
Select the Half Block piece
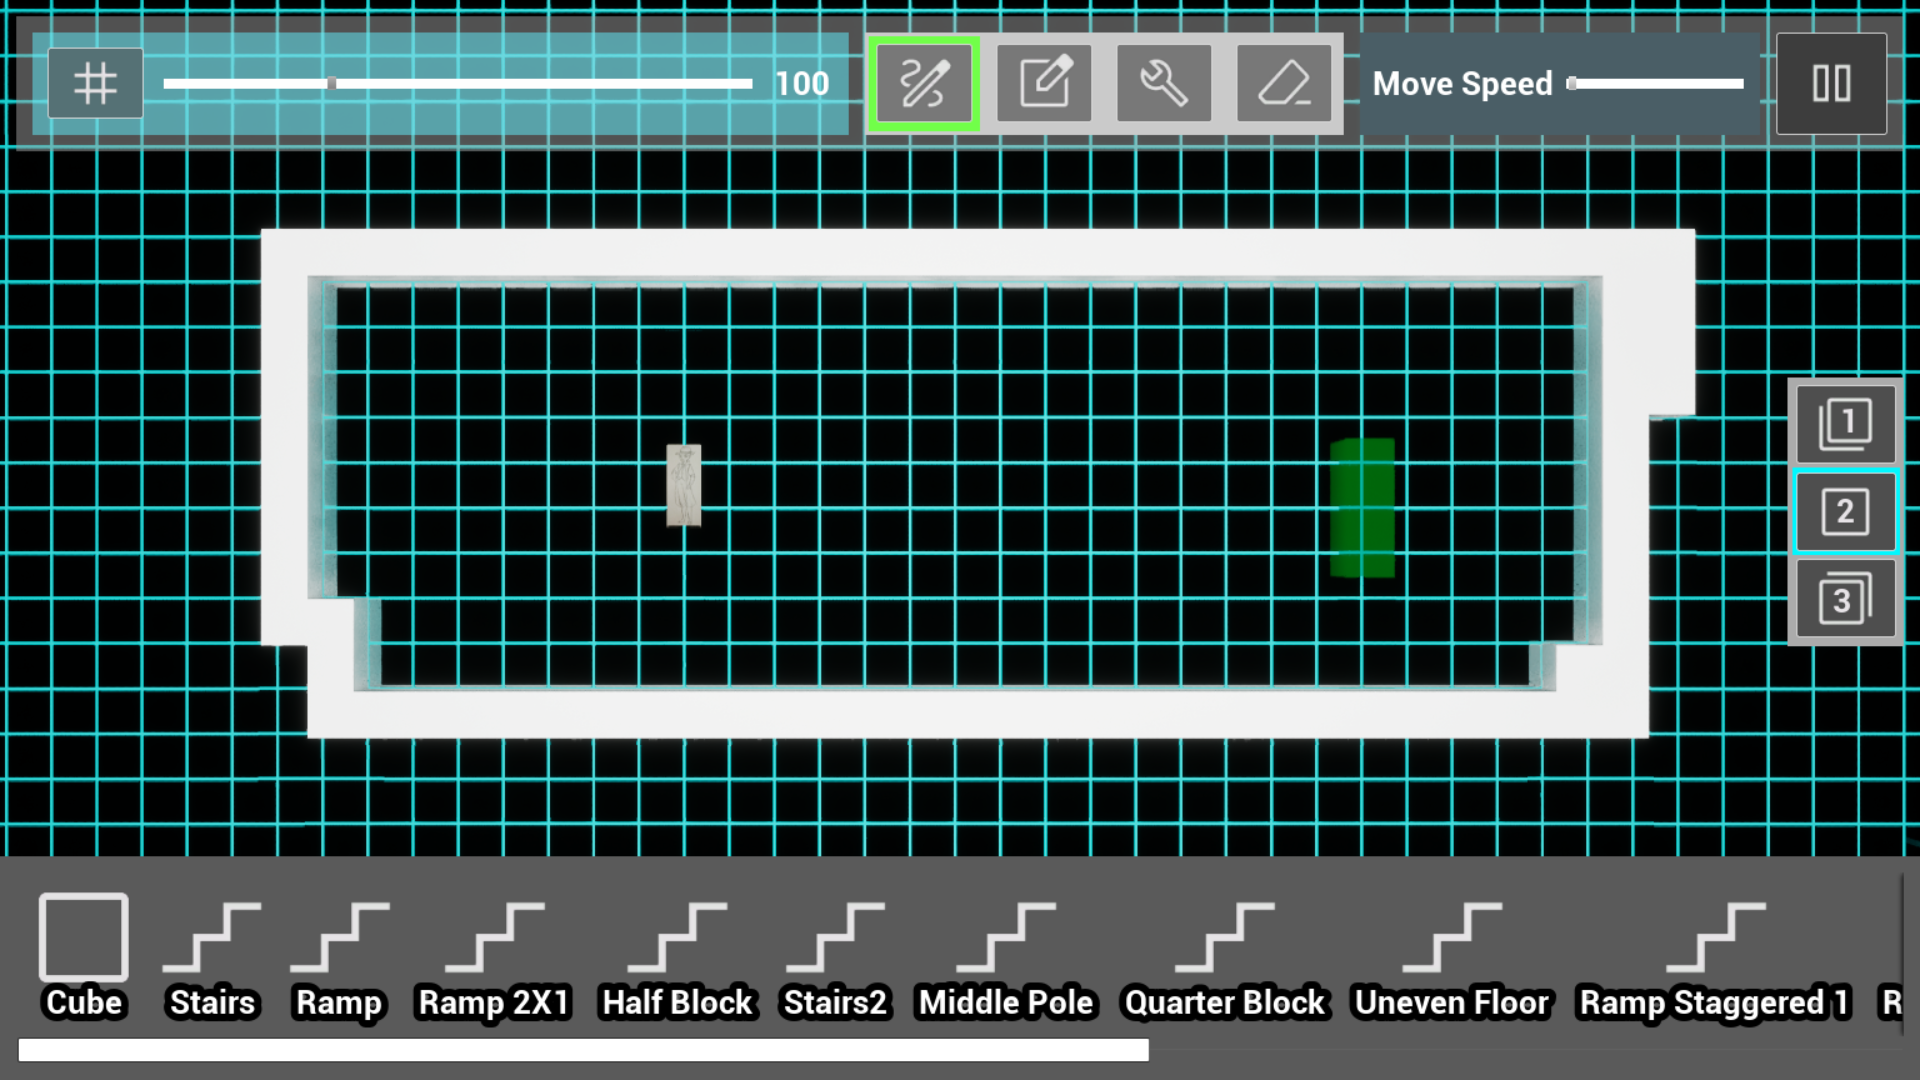[x=676, y=940]
